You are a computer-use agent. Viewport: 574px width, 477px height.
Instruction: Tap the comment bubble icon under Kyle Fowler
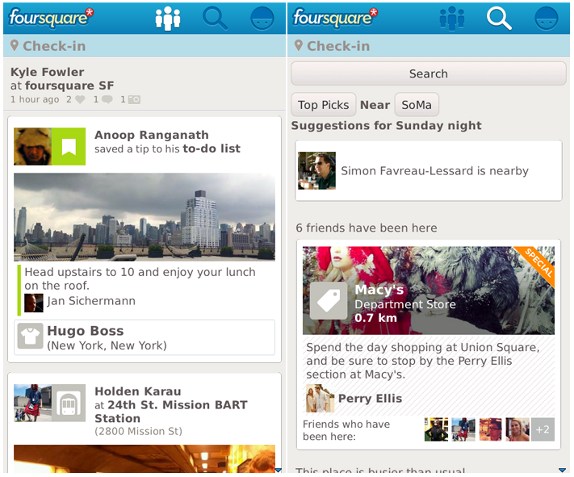pyautogui.click(x=107, y=100)
